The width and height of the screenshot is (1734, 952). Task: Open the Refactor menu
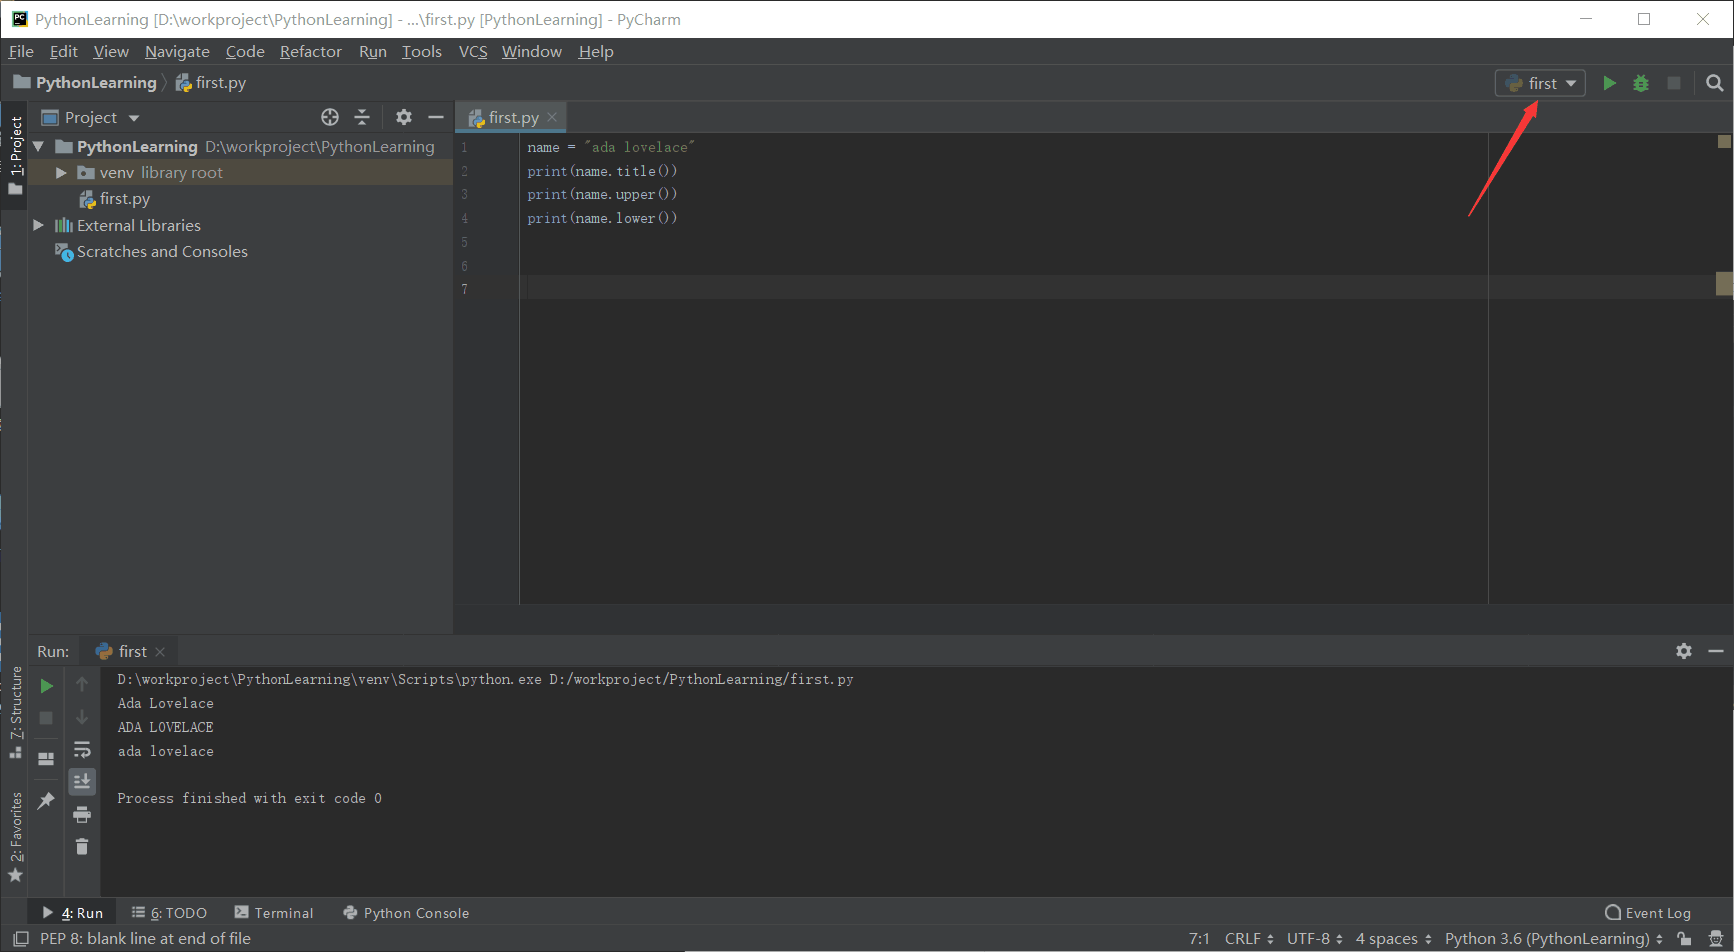tap(310, 51)
